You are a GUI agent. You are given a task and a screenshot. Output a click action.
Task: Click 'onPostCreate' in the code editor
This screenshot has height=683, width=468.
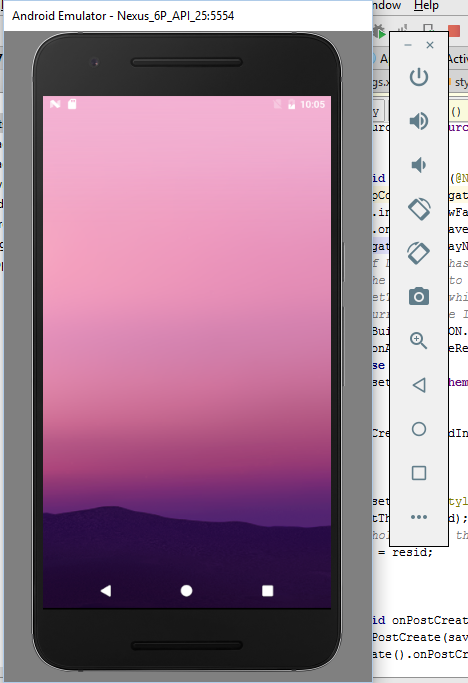(429, 620)
